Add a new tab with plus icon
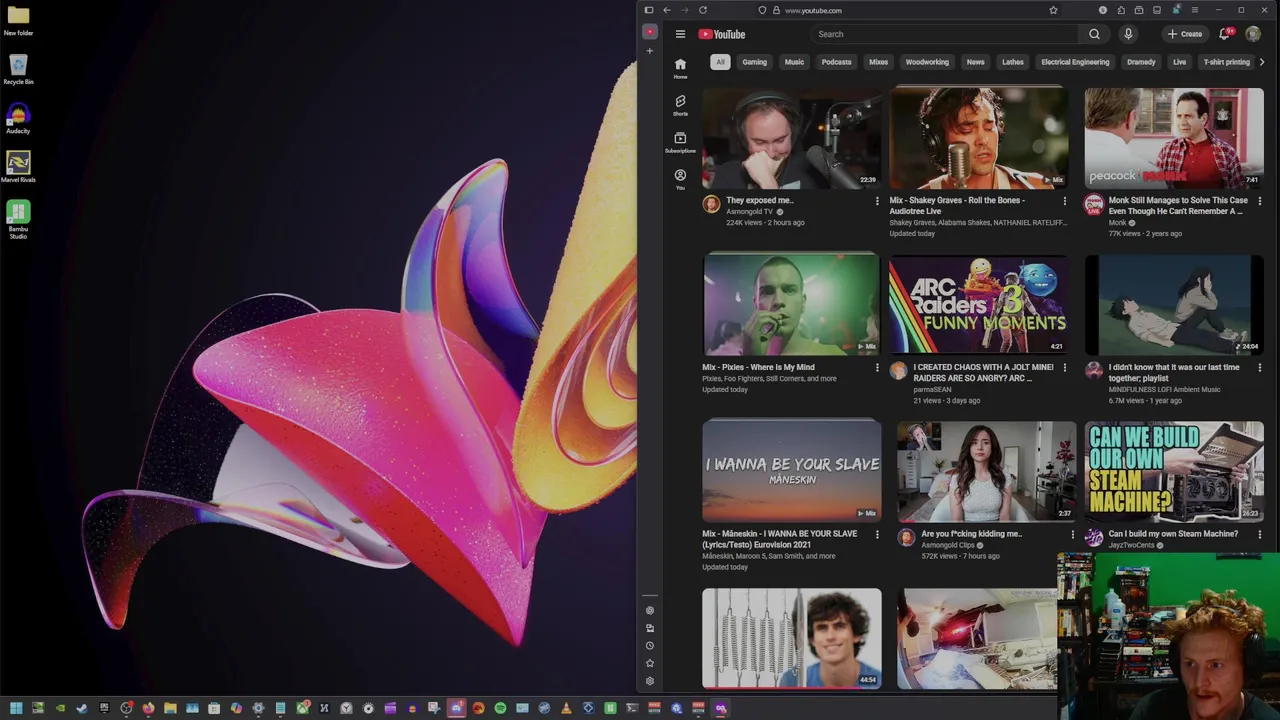 pyautogui.click(x=650, y=51)
